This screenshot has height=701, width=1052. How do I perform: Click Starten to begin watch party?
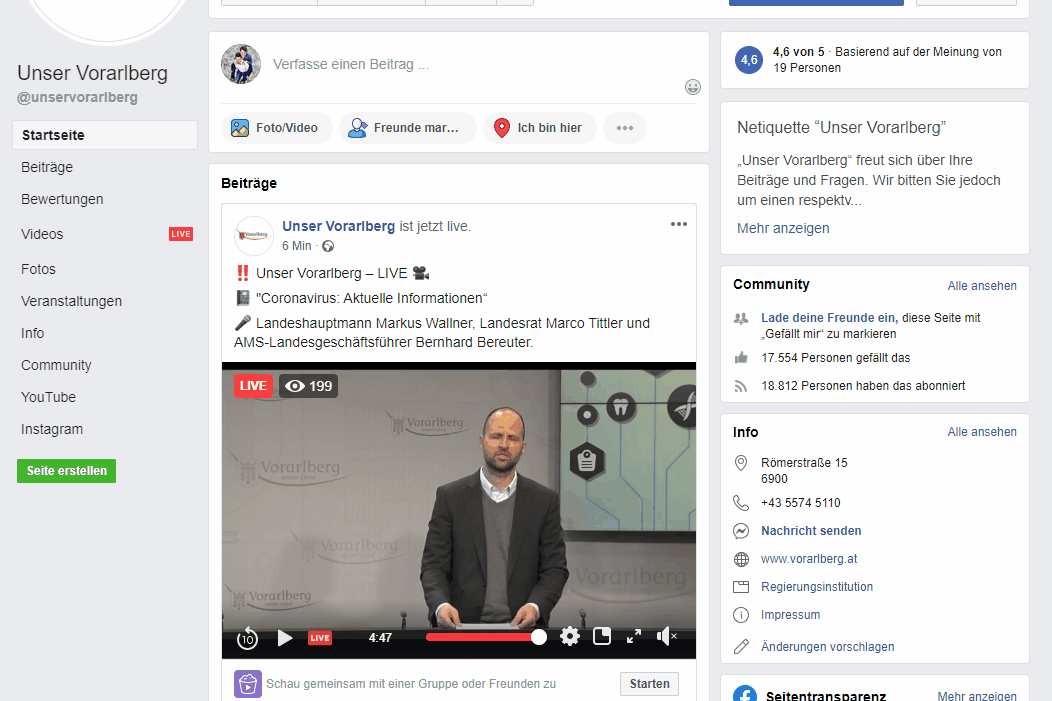pos(649,684)
